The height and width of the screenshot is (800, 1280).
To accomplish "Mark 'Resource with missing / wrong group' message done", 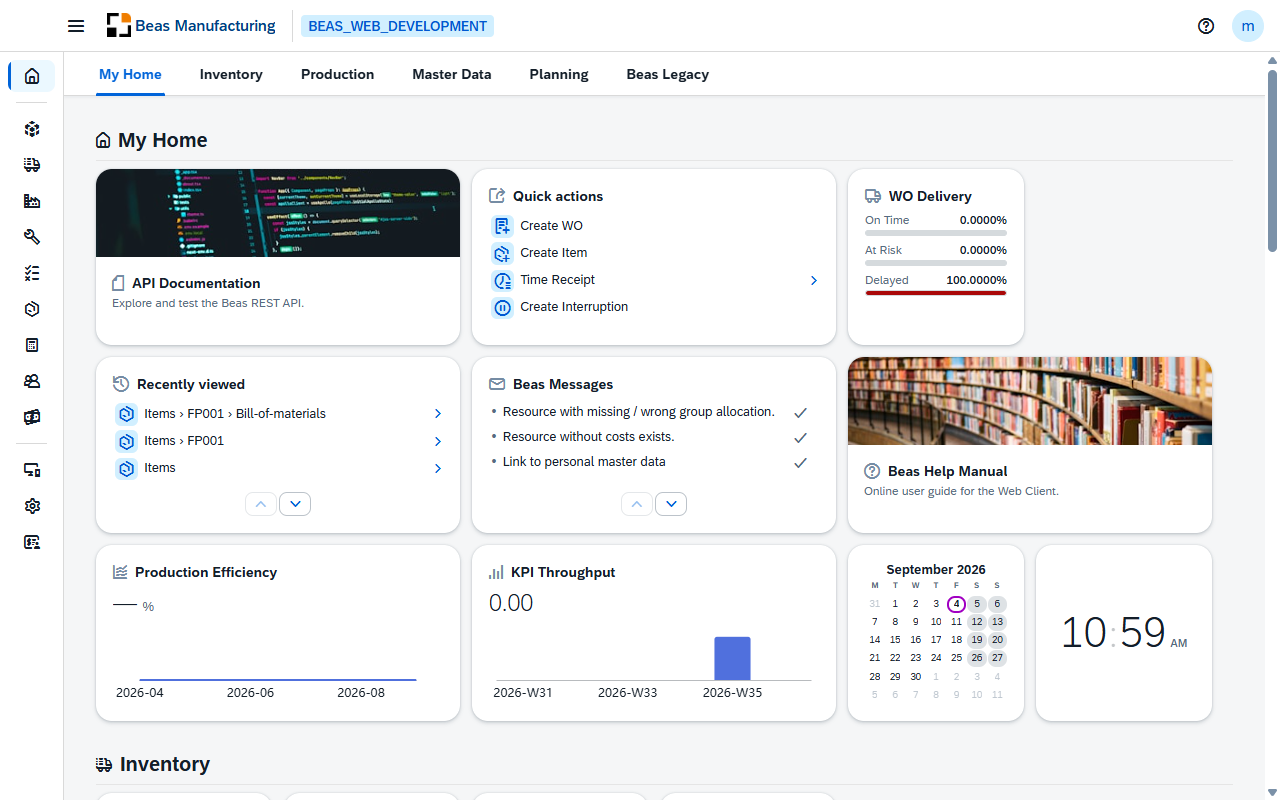I will click(x=800, y=412).
